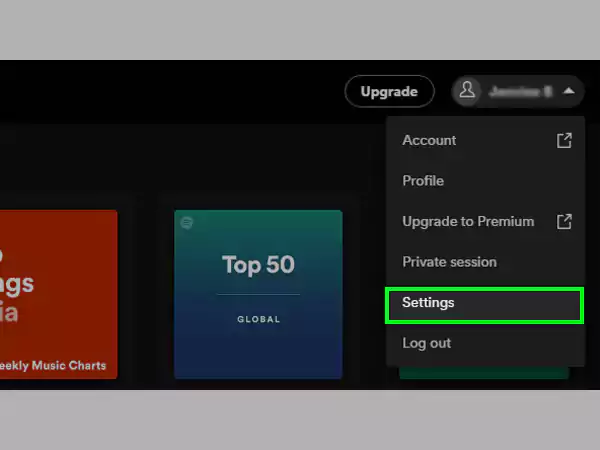Open the user avatar icon
The image size is (600, 450).
tap(467, 91)
